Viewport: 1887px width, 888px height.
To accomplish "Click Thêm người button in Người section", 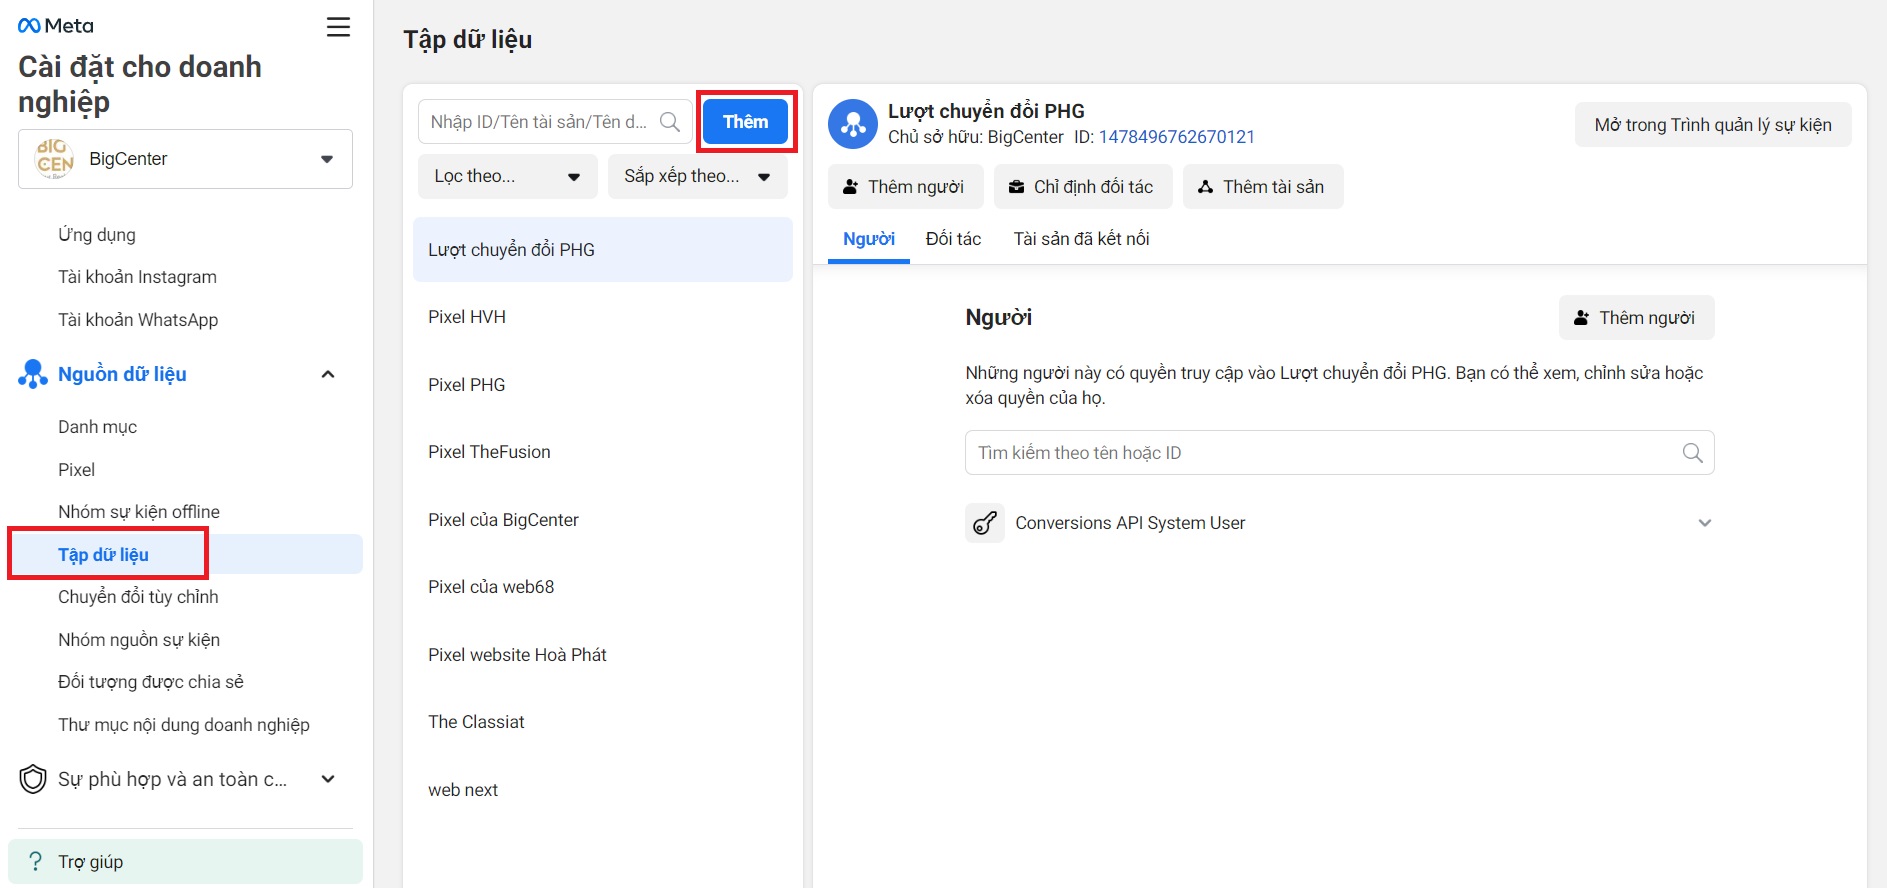I will (x=1636, y=318).
